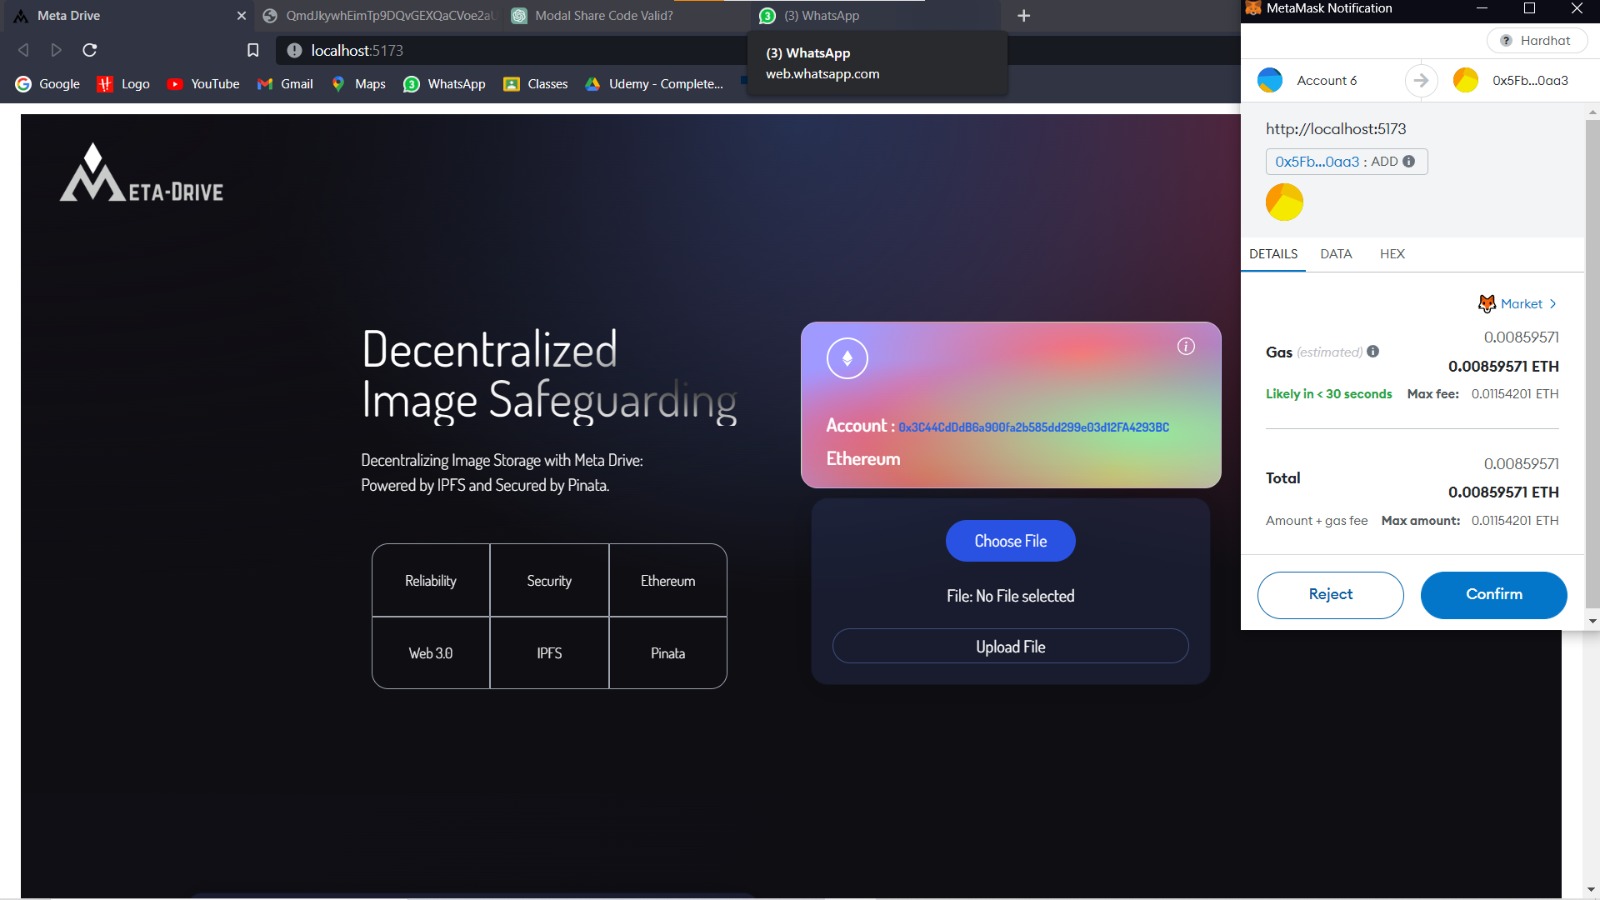Click the Max fee 0.01154201 ETH value
Image resolution: width=1600 pixels, height=900 pixels.
click(1514, 394)
